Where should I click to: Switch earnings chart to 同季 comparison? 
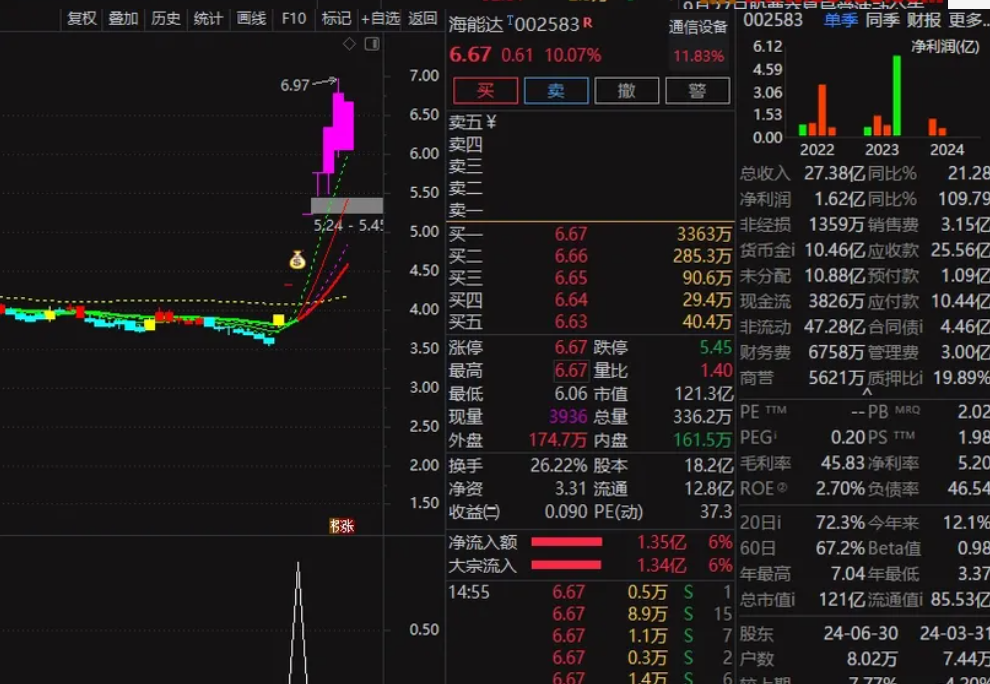[x=882, y=19]
